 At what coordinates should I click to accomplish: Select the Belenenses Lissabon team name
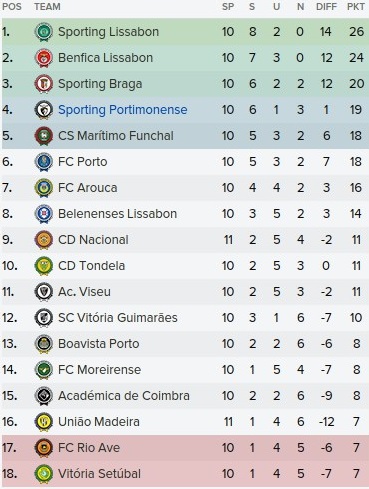click(117, 214)
